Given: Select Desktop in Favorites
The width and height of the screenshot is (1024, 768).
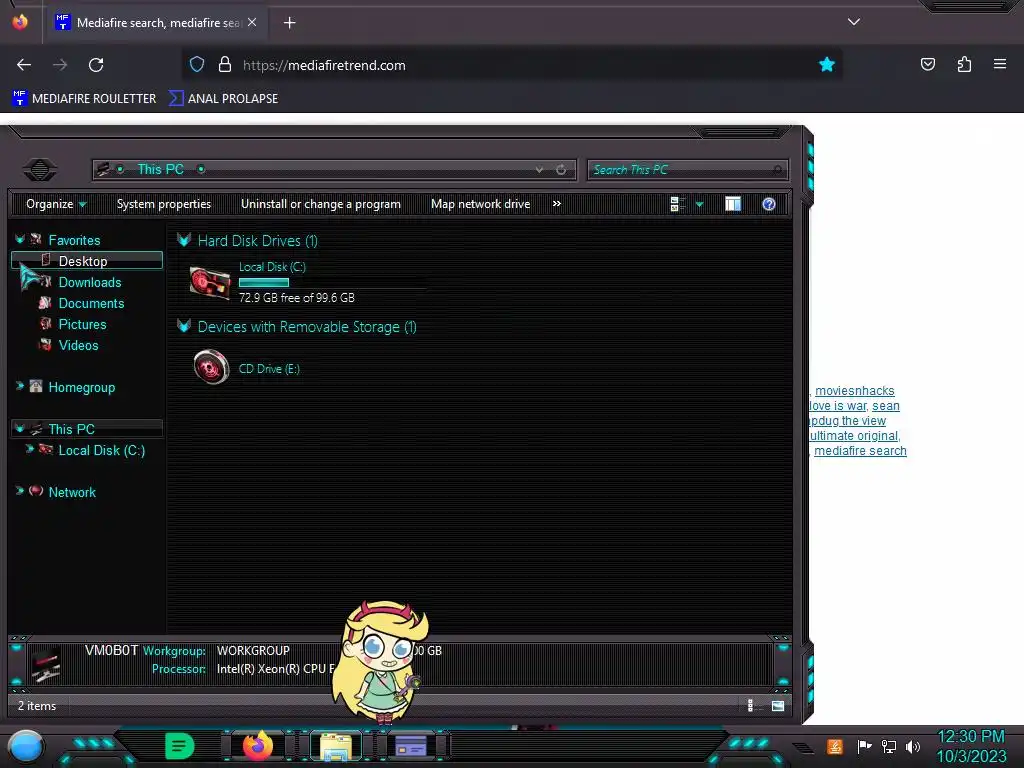Looking at the screenshot, I should [87, 261].
